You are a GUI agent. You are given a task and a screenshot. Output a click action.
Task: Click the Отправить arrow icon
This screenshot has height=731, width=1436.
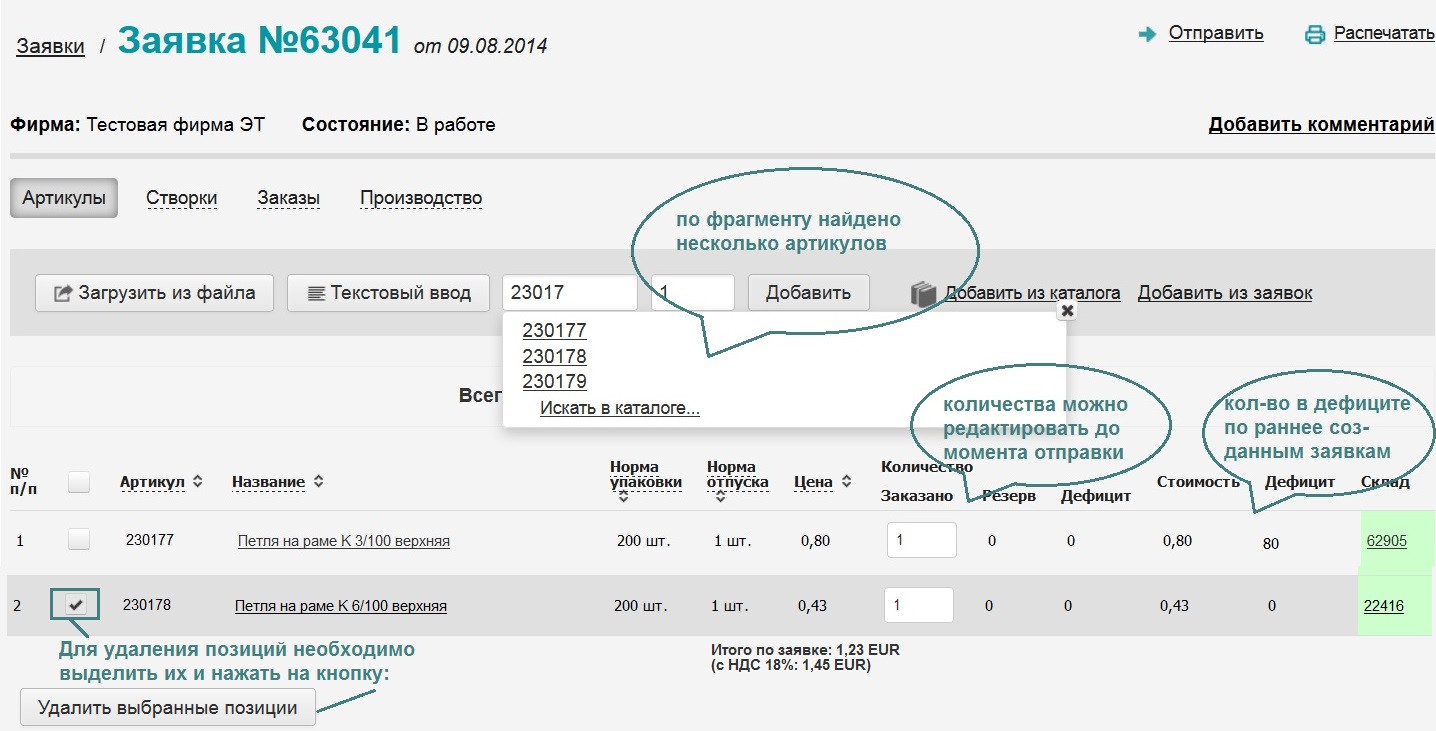[x=1147, y=35]
